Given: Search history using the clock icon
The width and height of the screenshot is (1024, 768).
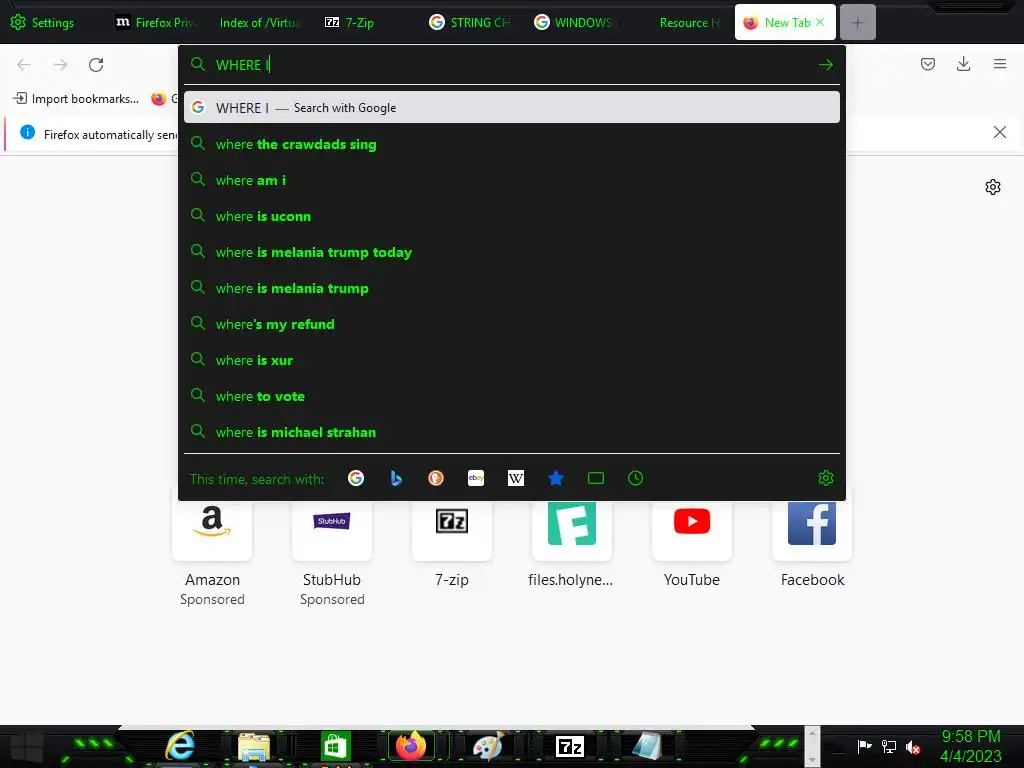Looking at the screenshot, I should 635,478.
